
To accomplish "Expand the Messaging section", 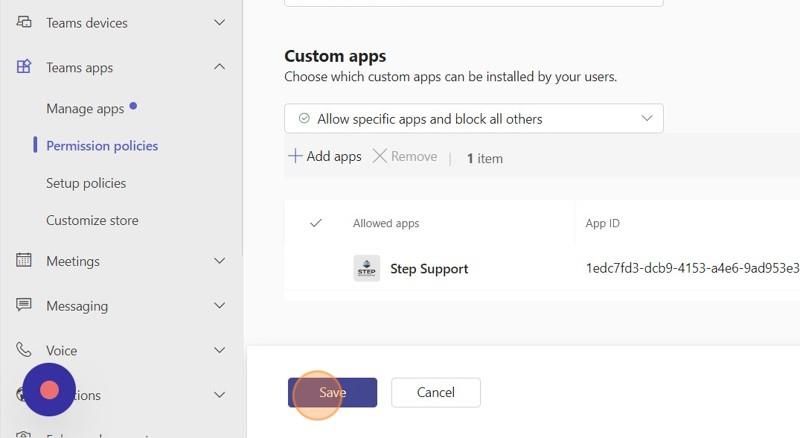I will pos(219,306).
